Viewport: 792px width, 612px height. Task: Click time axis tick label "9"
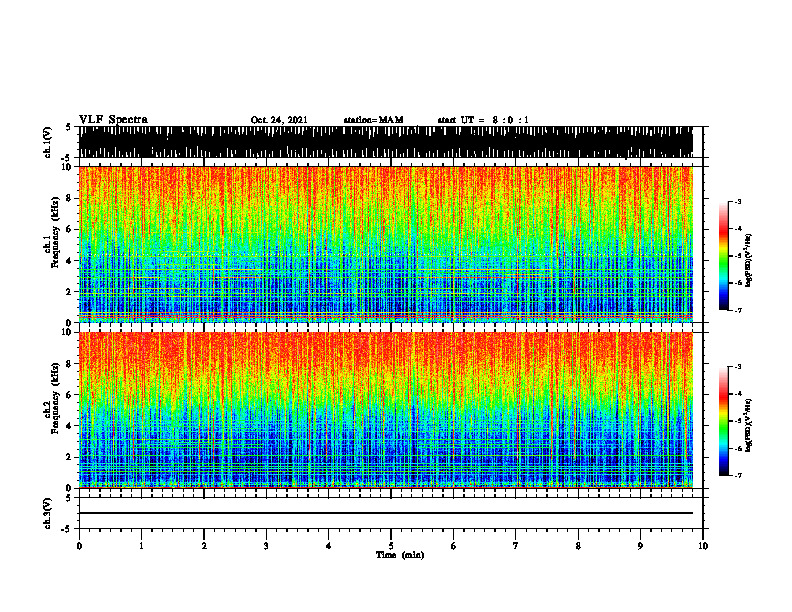tap(640, 546)
